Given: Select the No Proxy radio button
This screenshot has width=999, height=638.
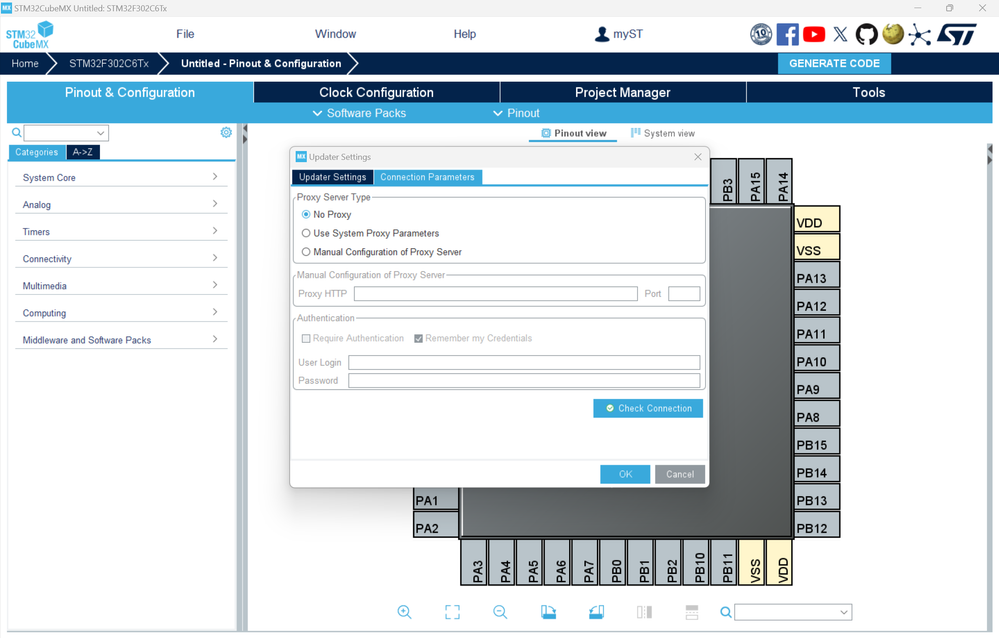Looking at the screenshot, I should click(x=306, y=215).
